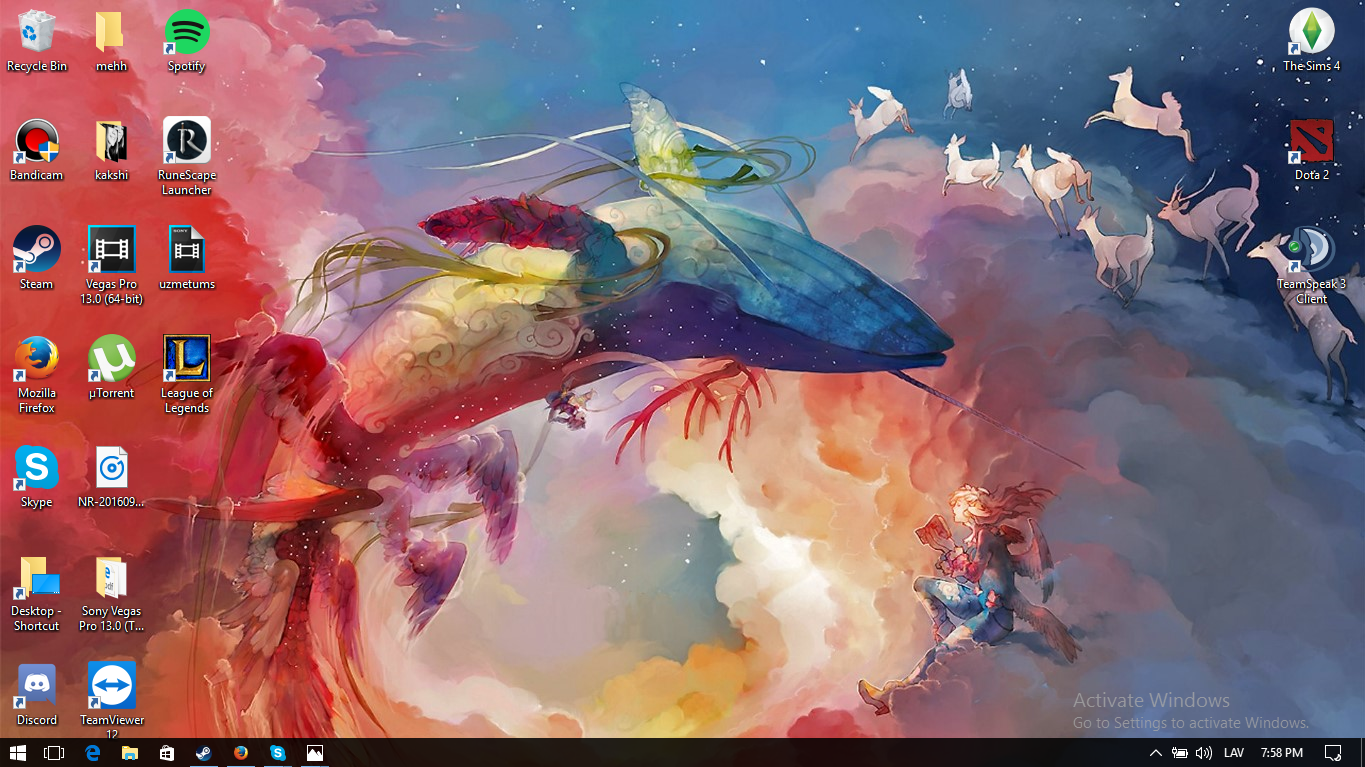Switch to Steam on the taskbar

203,752
